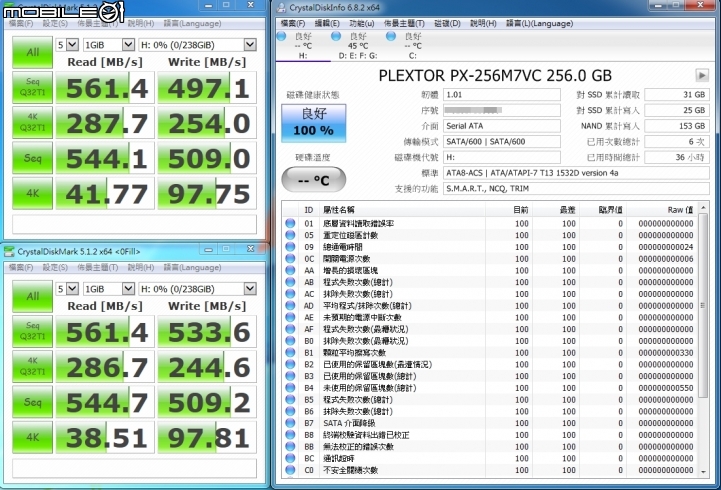The image size is (721, 490).
Task: Open 語言(L)(Language) menu in CrystalDiskInfo
Action: tap(539, 23)
